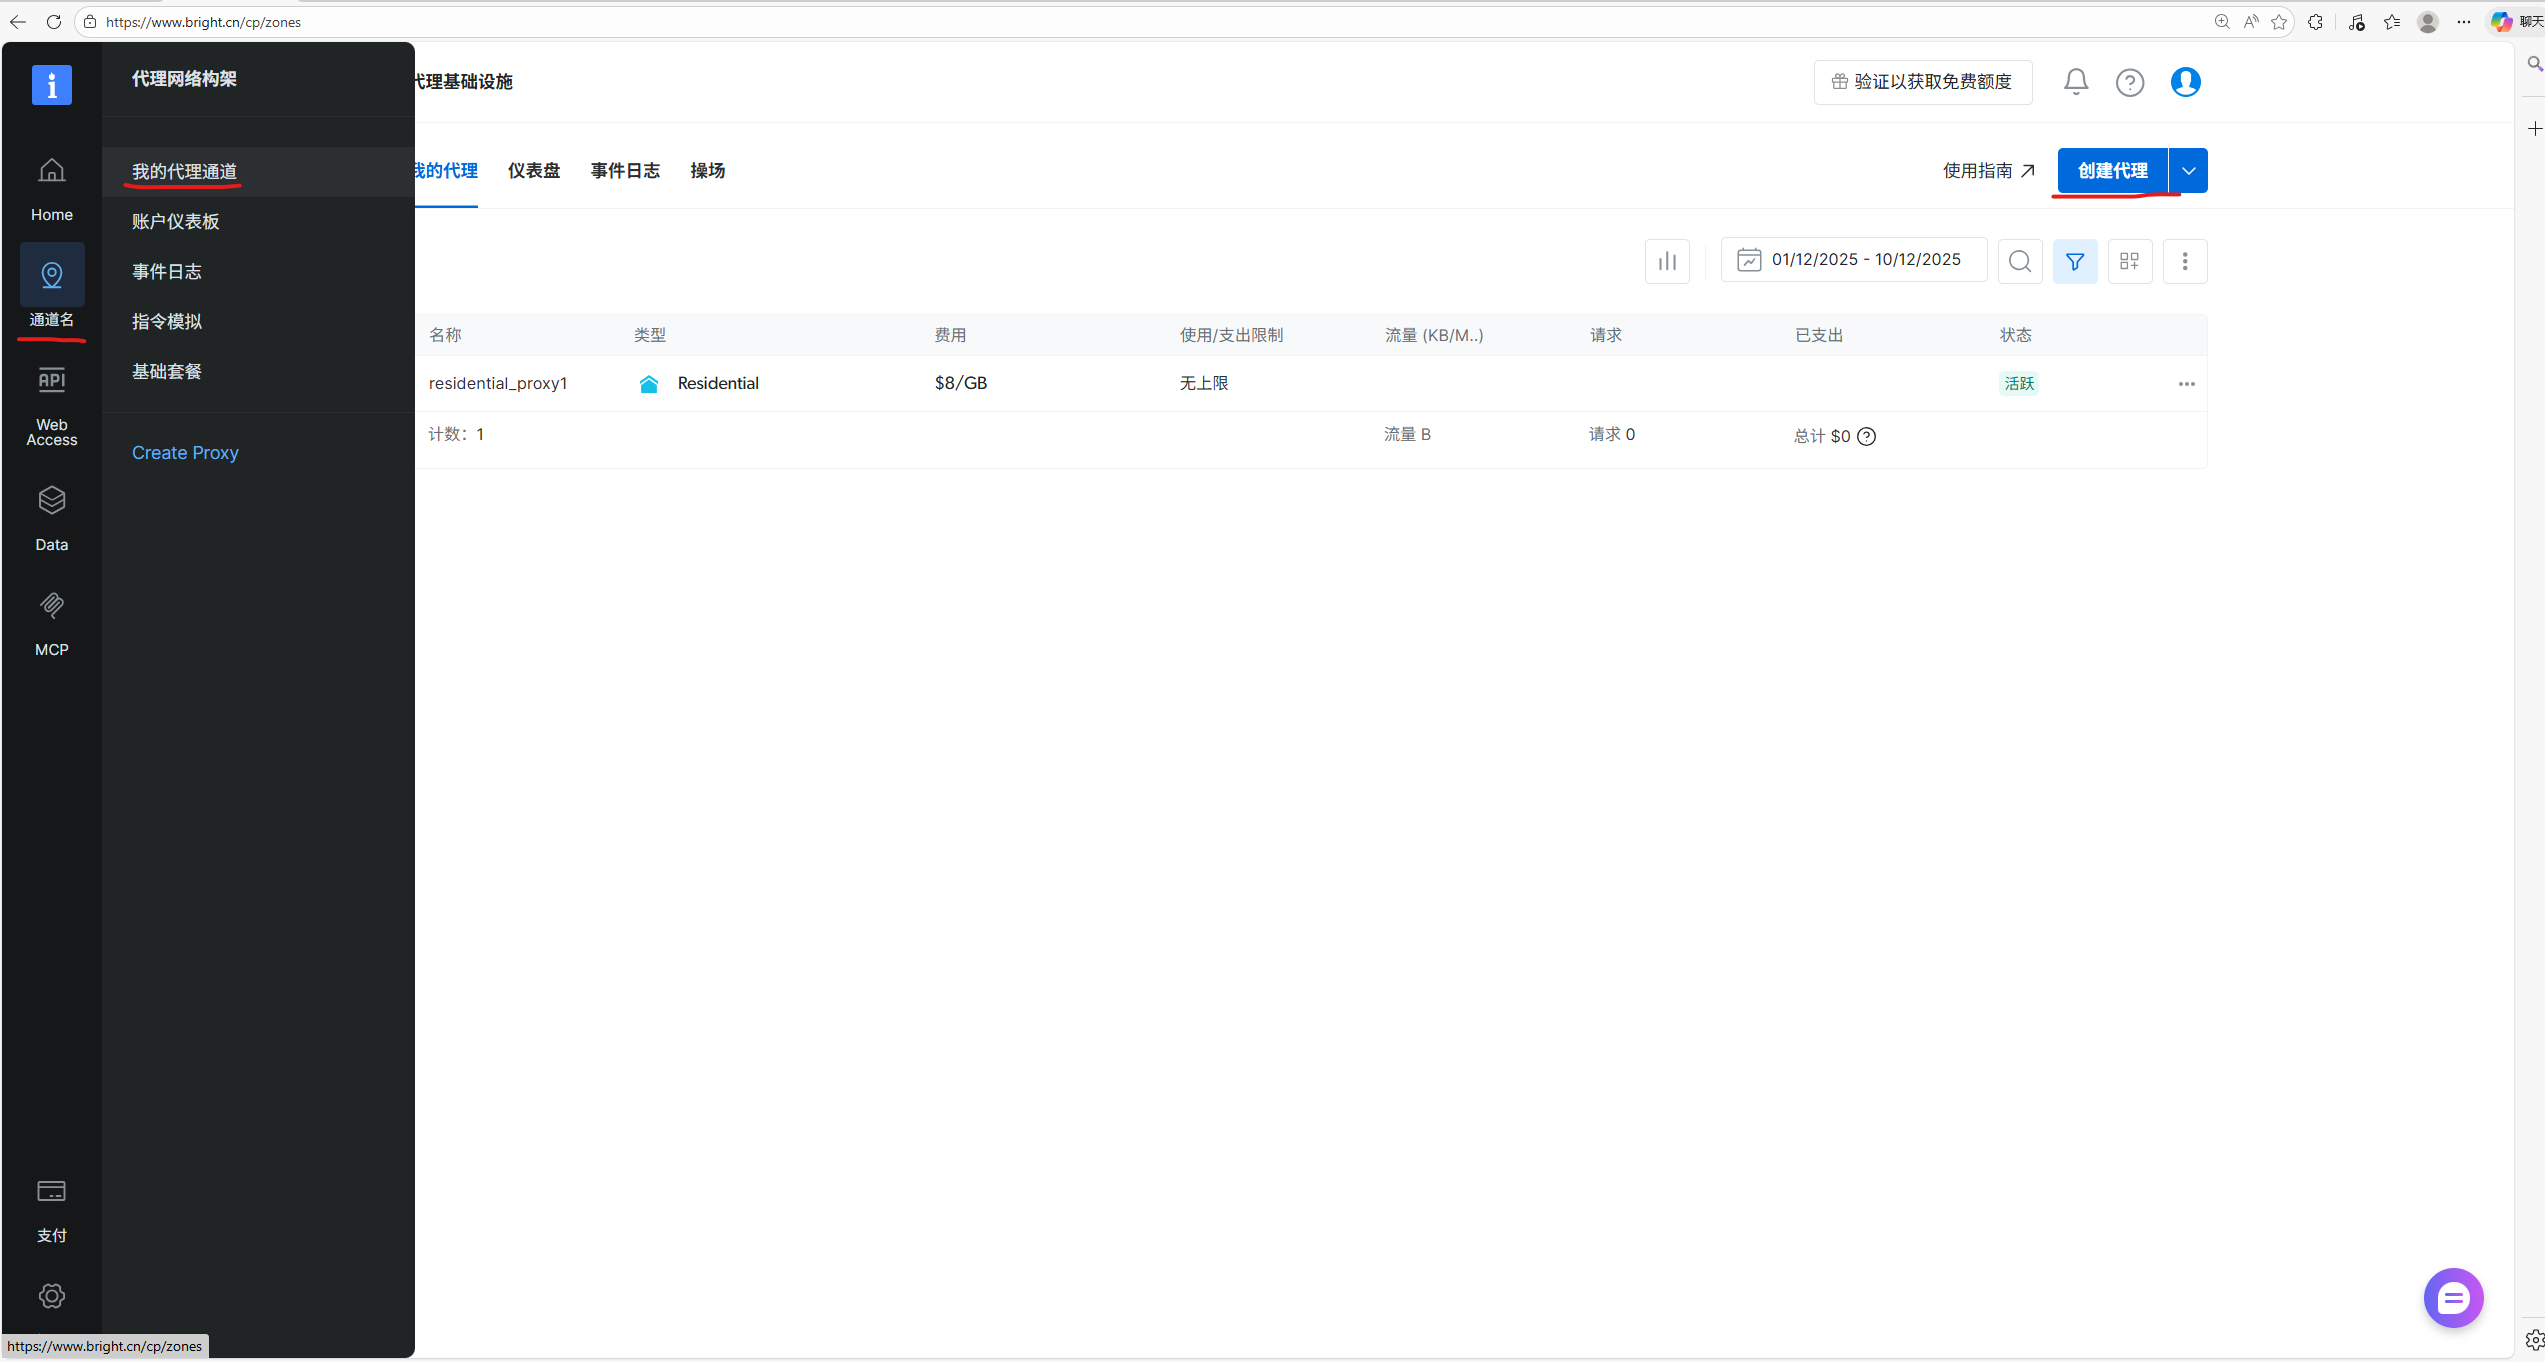The width and height of the screenshot is (2545, 1362).
Task: Click the 创建代理 button
Action: click(2112, 171)
